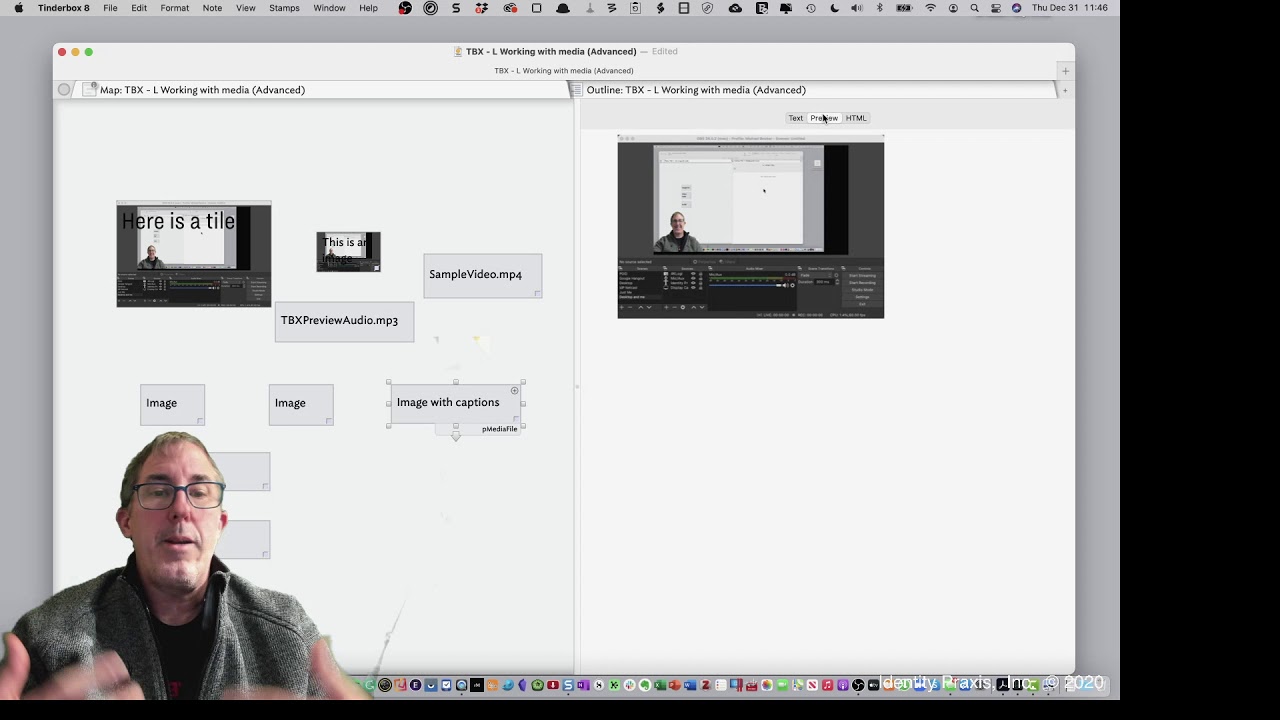Open Photos from the Dock
Image resolution: width=1280 pixels, height=720 pixels.
[767, 685]
